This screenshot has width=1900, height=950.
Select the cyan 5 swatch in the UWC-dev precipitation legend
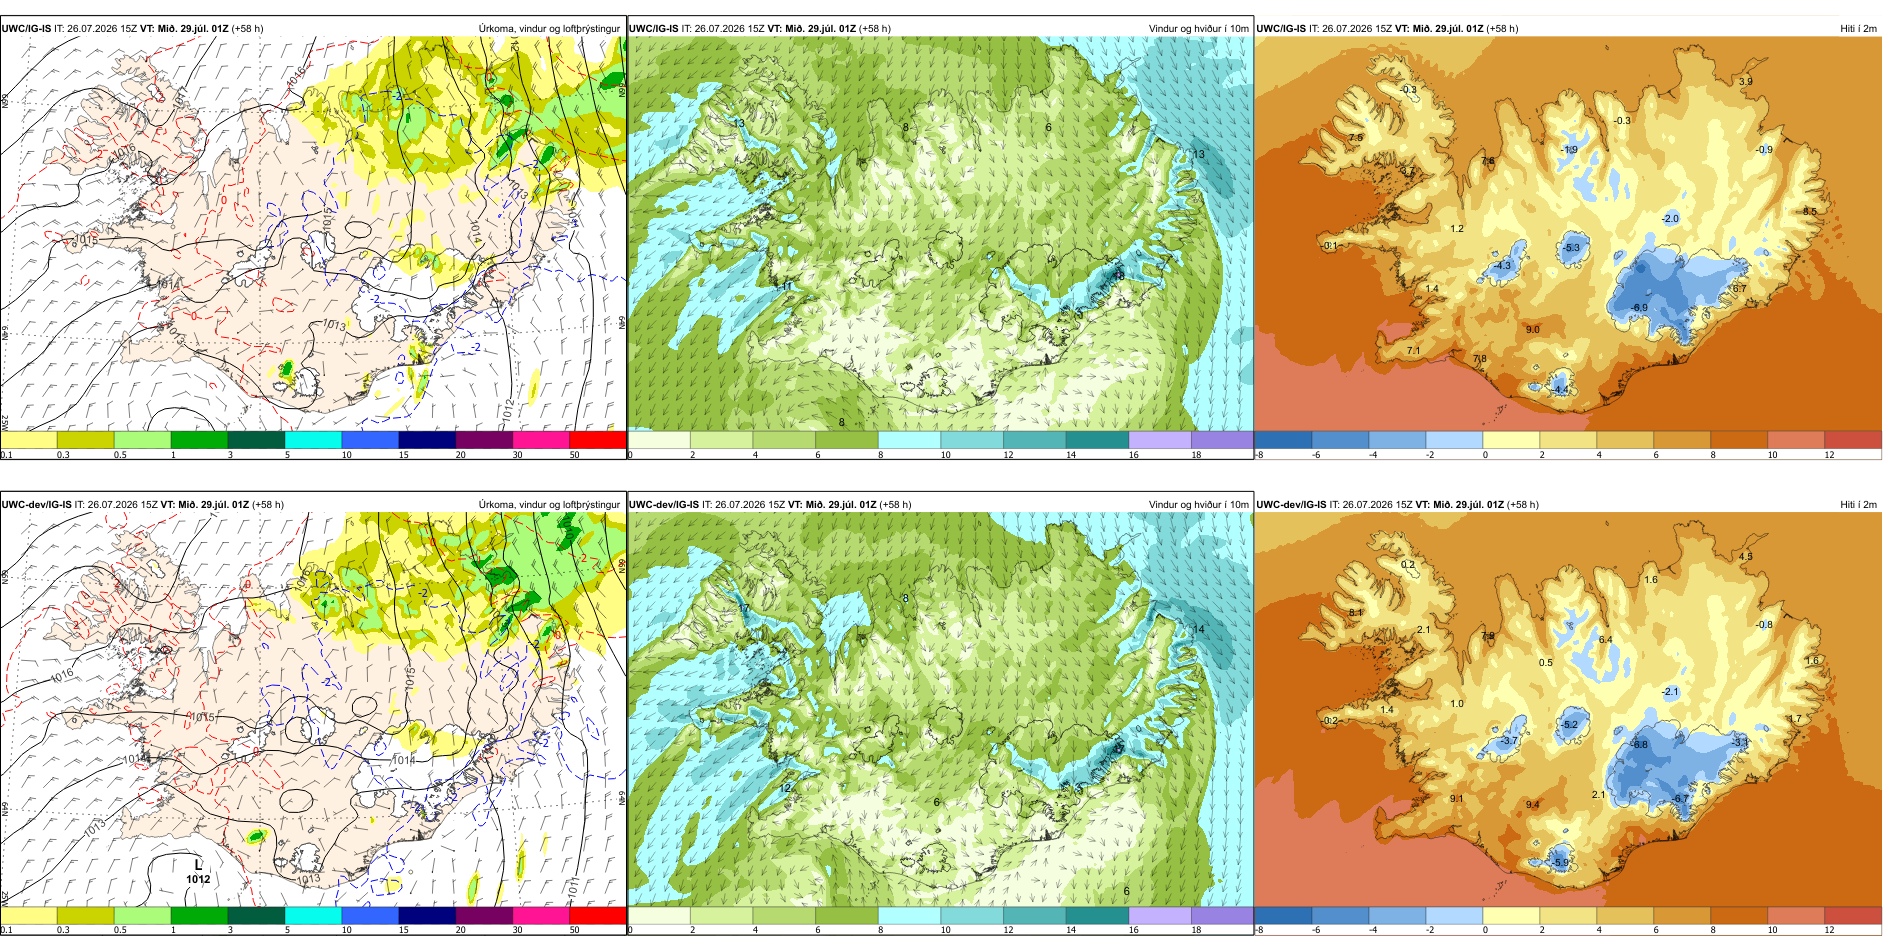tap(313, 915)
